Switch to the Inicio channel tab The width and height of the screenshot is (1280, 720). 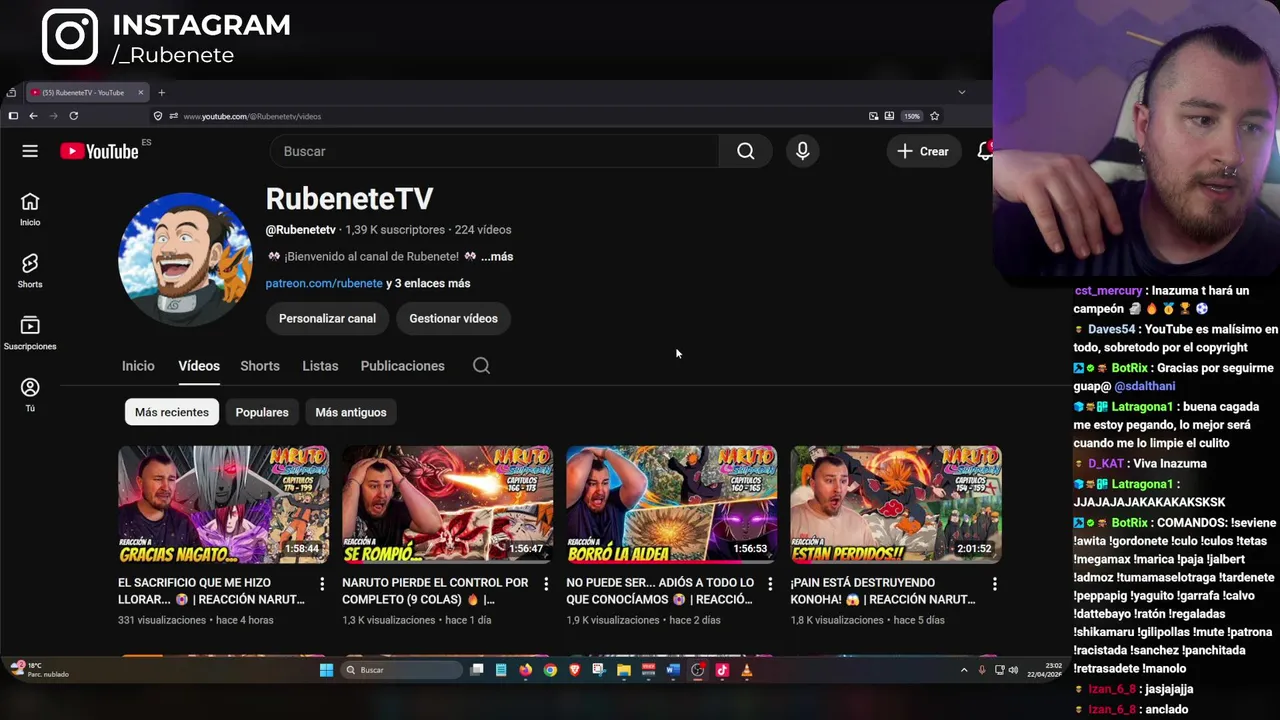pos(138,366)
